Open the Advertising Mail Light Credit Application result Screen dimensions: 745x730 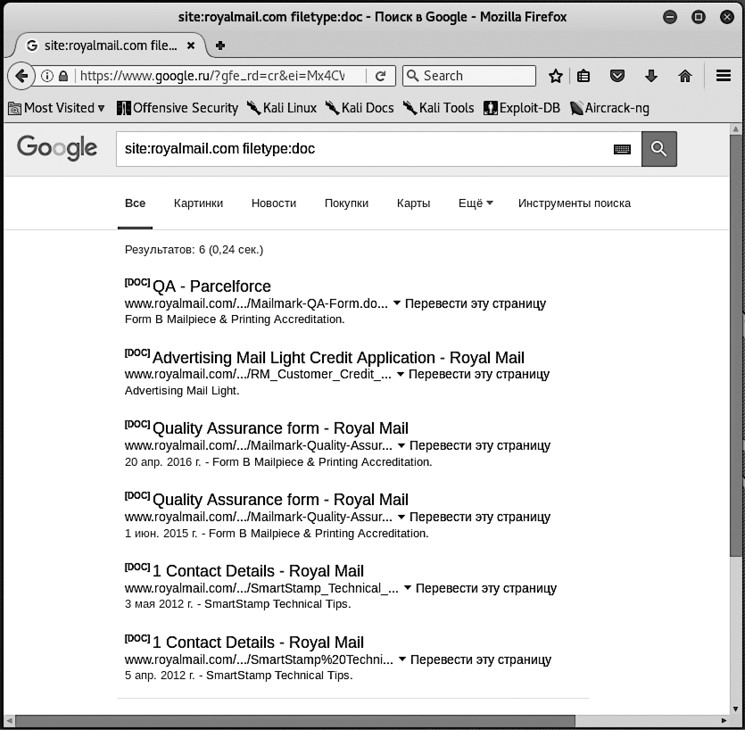click(x=338, y=358)
